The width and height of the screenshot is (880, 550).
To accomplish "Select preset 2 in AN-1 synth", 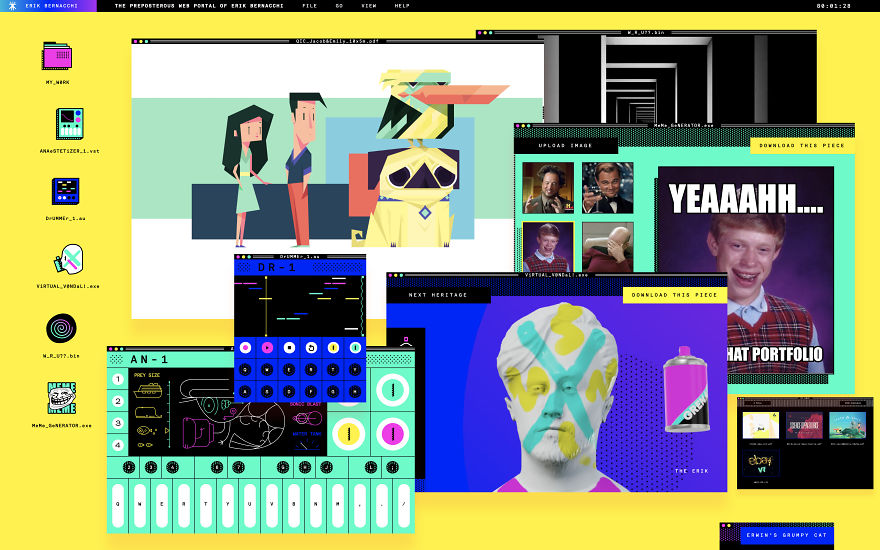I will 118,401.
